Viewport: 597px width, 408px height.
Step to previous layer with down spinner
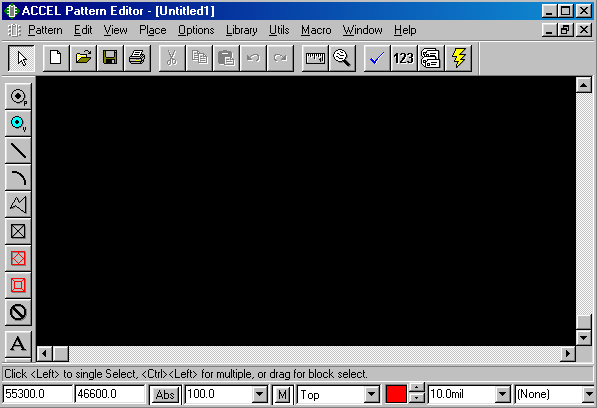[417, 398]
